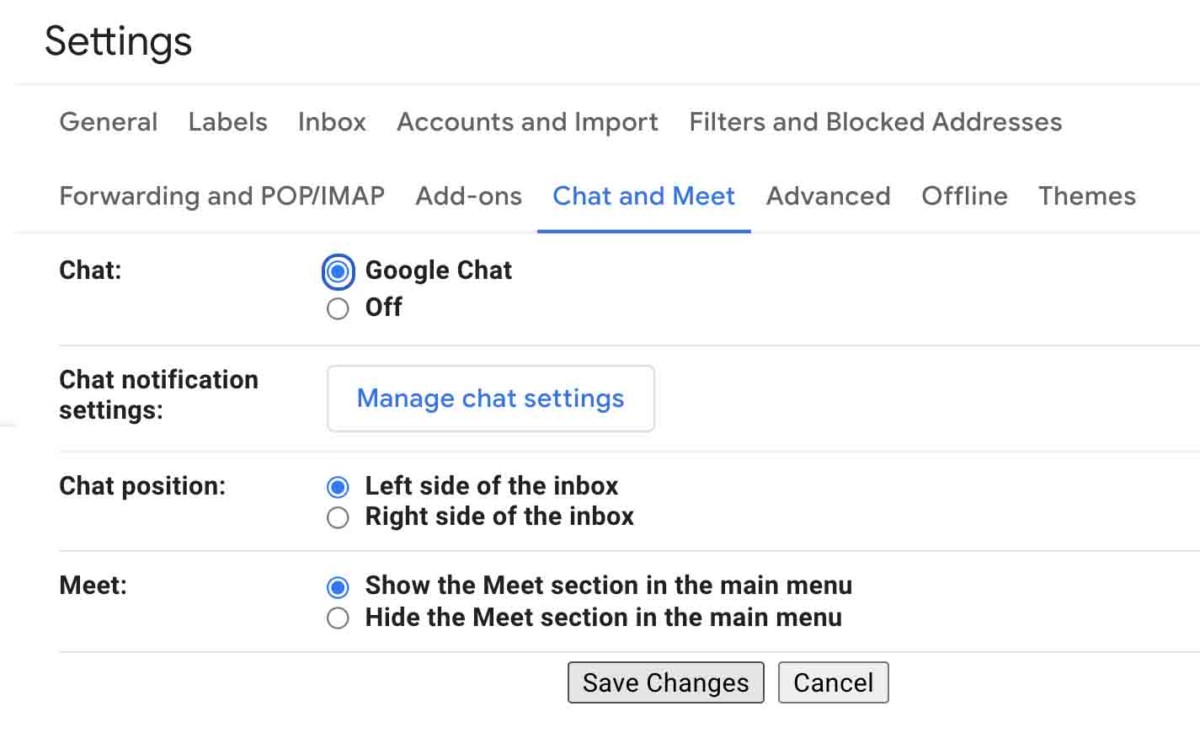Select Hide the Meet section option
The height and width of the screenshot is (733, 1200).
pyautogui.click(x=339, y=618)
